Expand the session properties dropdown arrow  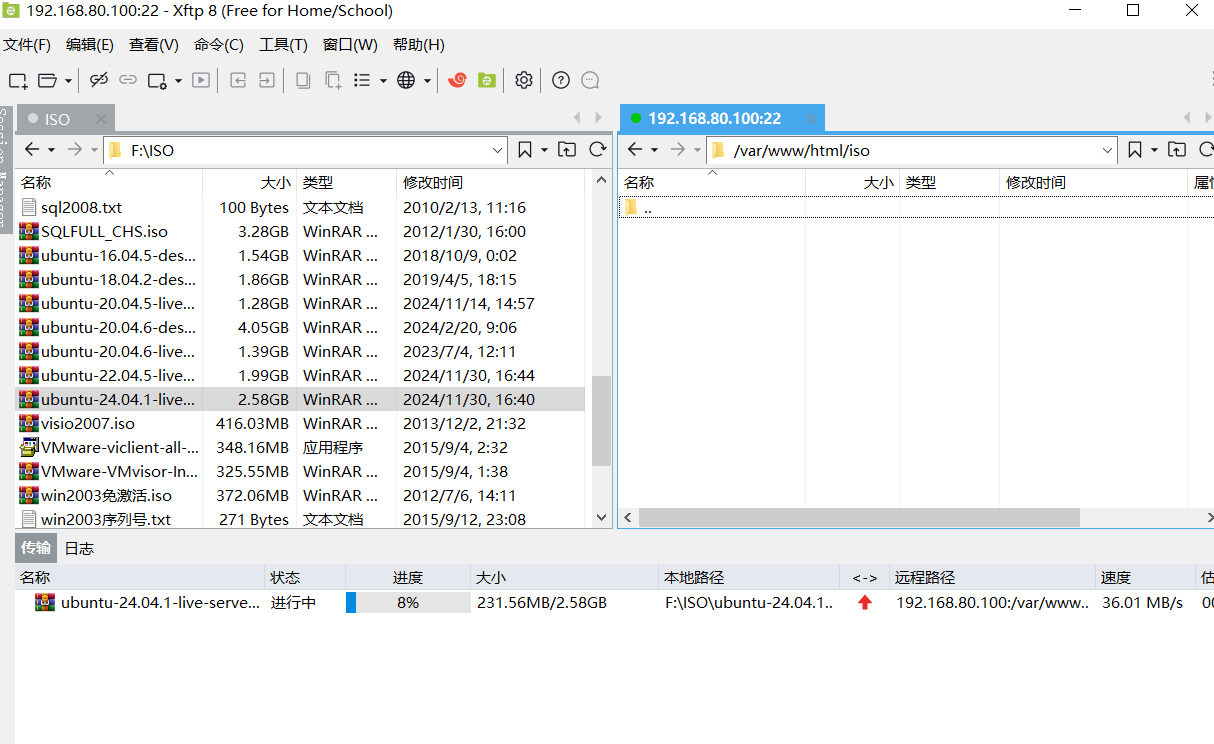(x=178, y=80)
